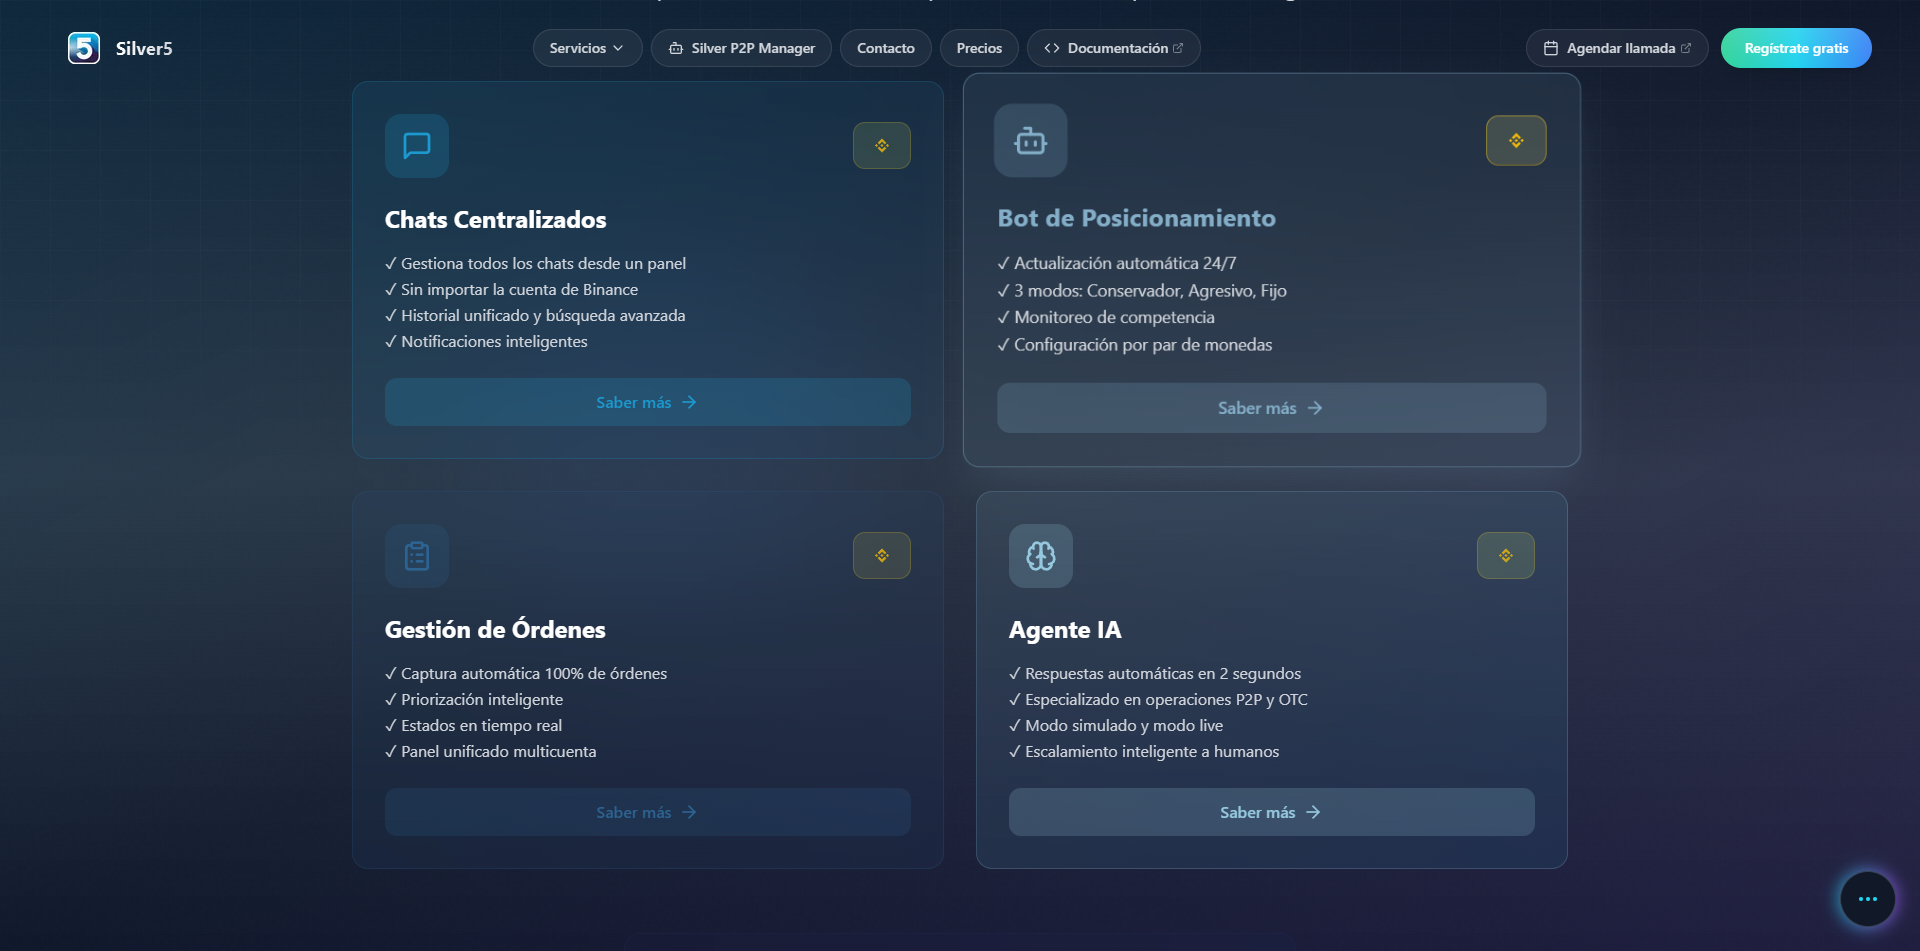Click Agendar llamada button
The image size is (1920, 951).
coord(1616,48)
